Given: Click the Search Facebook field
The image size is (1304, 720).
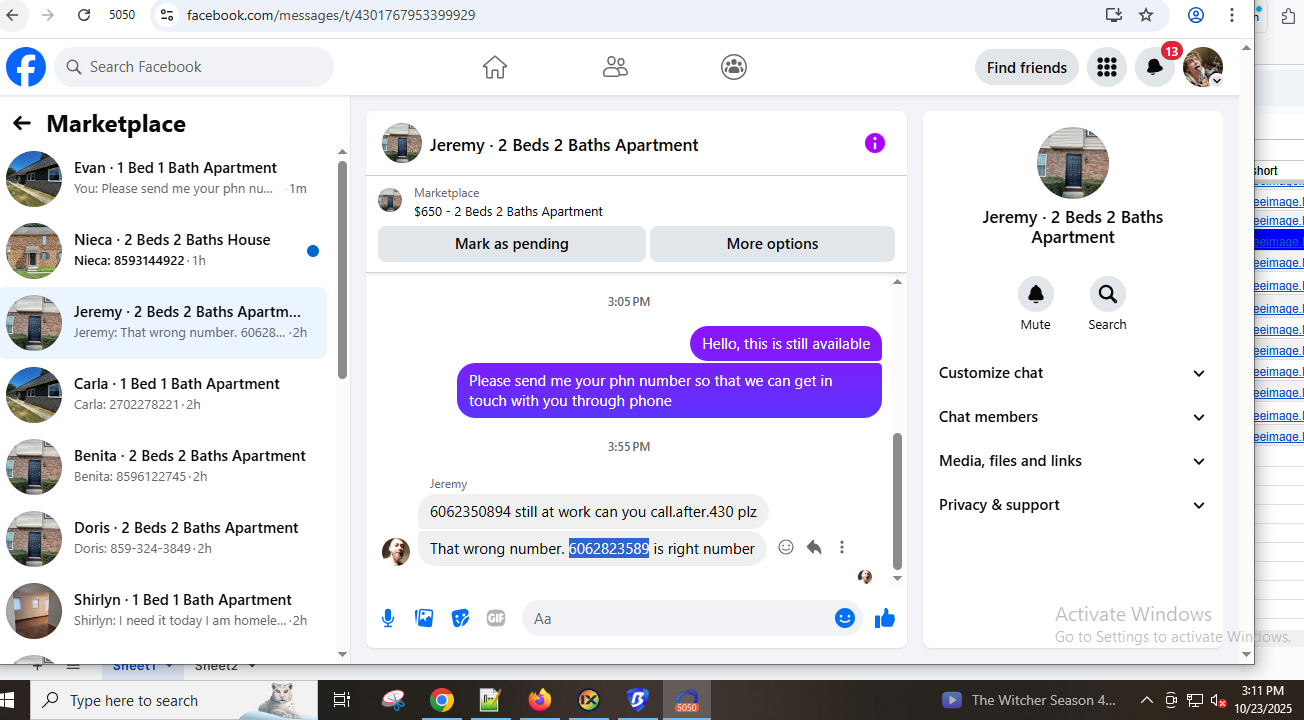Looking at the screenshot, I should (x=194, y=67).
